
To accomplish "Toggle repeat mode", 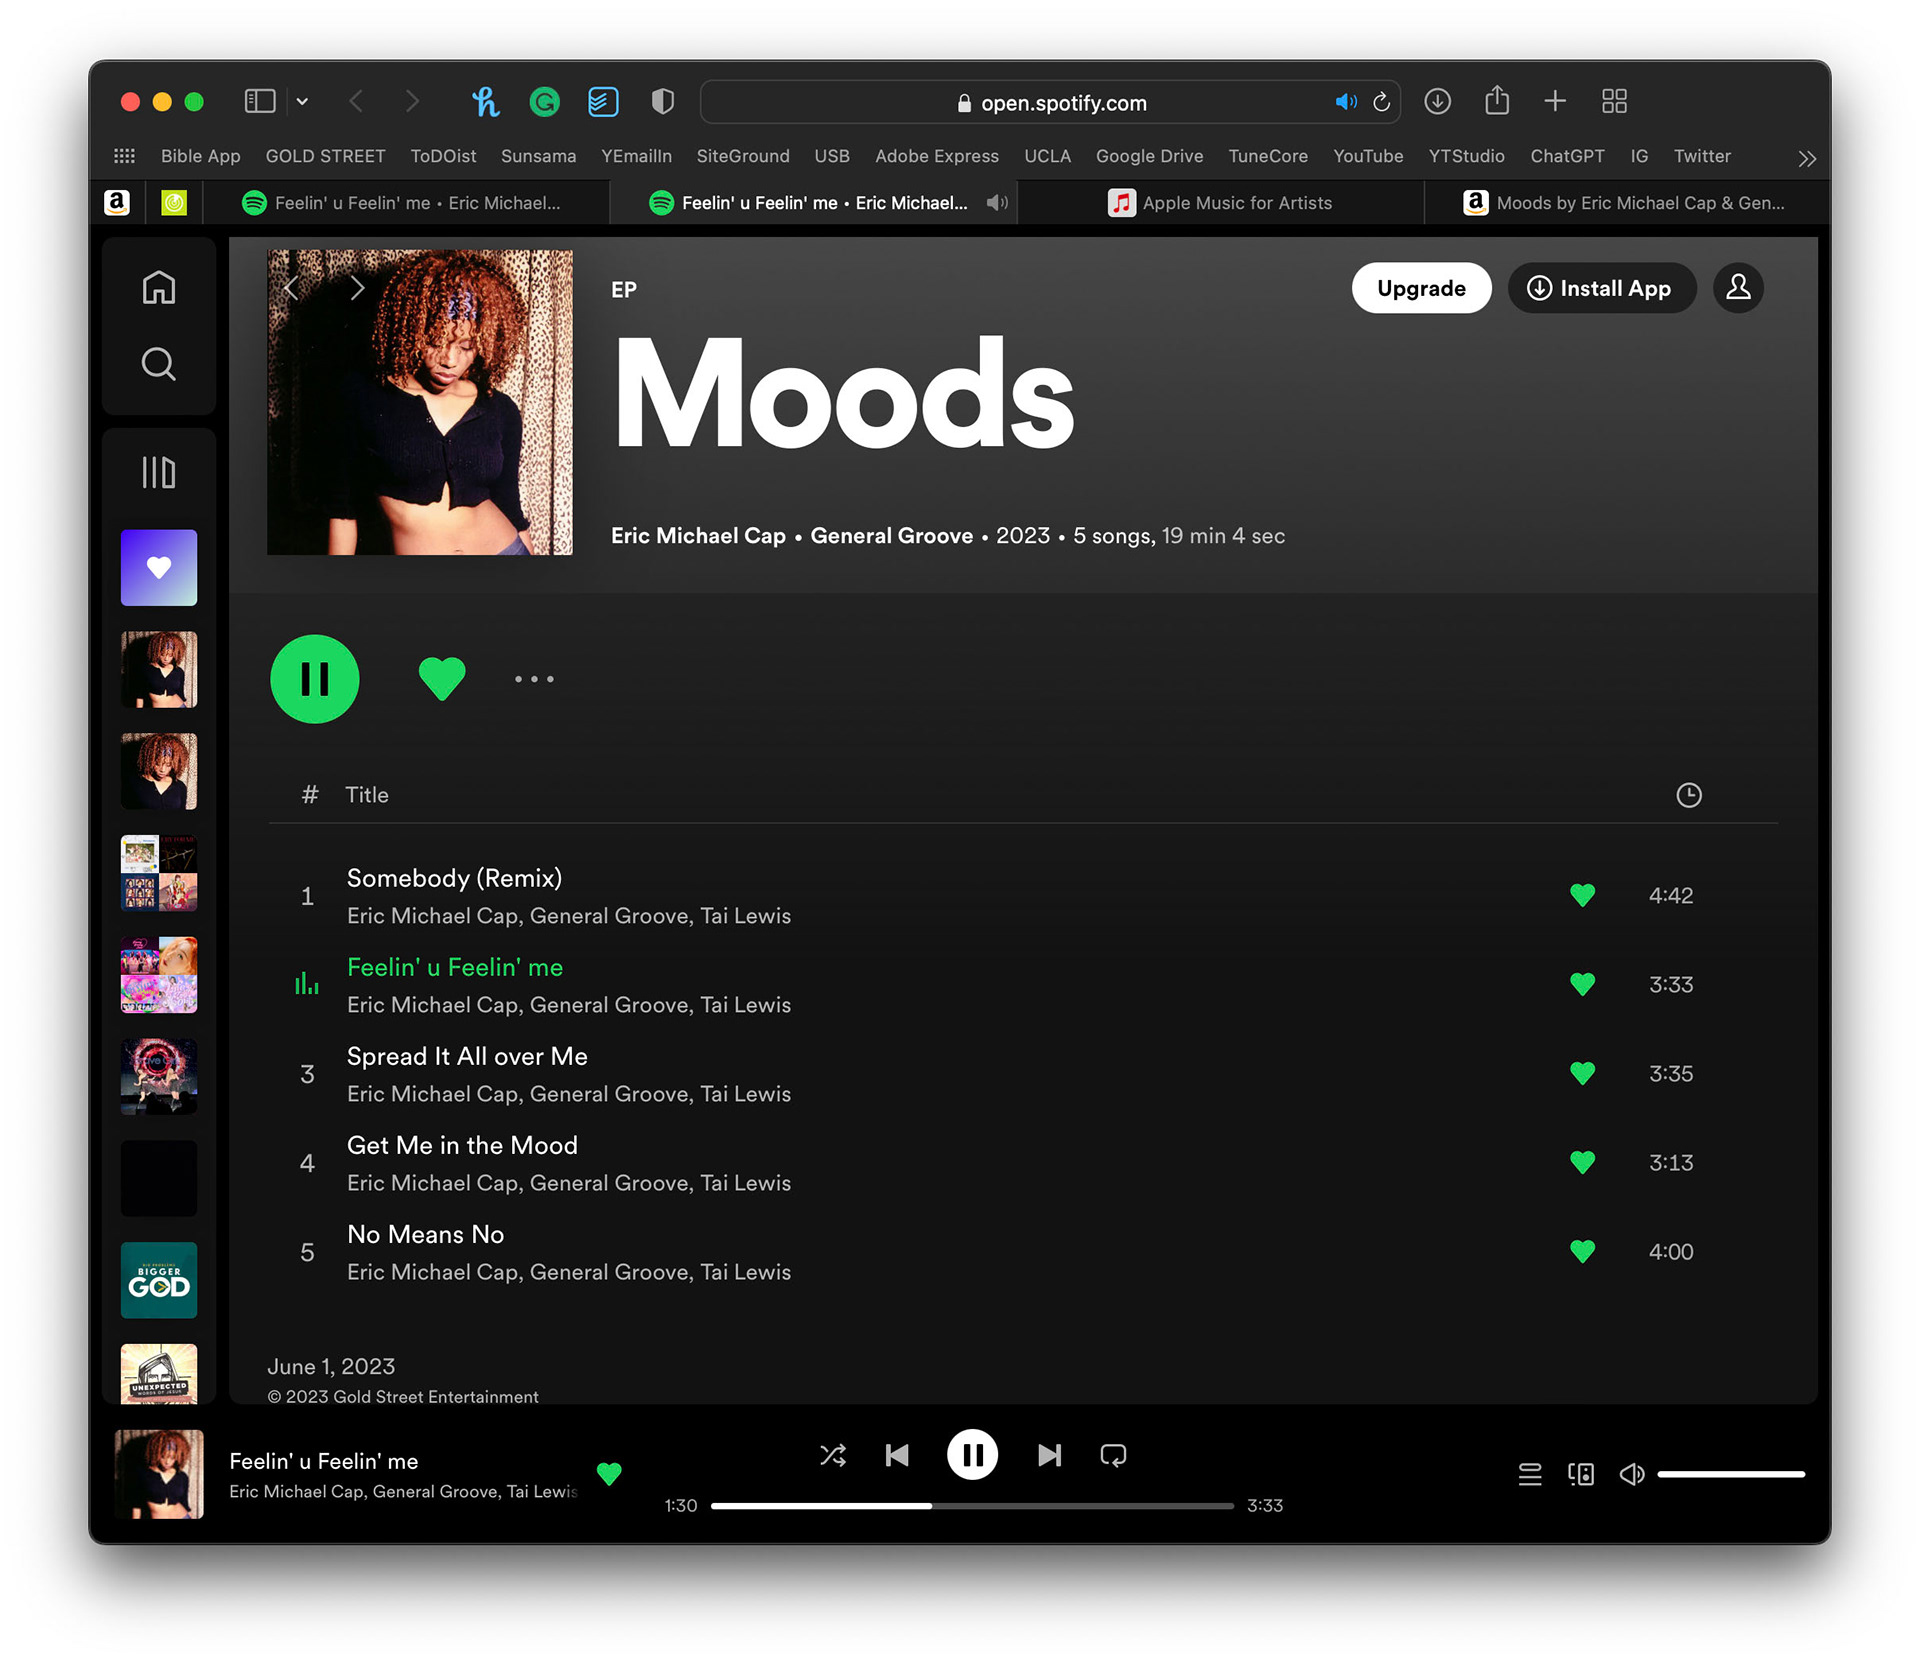I will point(1113,1455).
